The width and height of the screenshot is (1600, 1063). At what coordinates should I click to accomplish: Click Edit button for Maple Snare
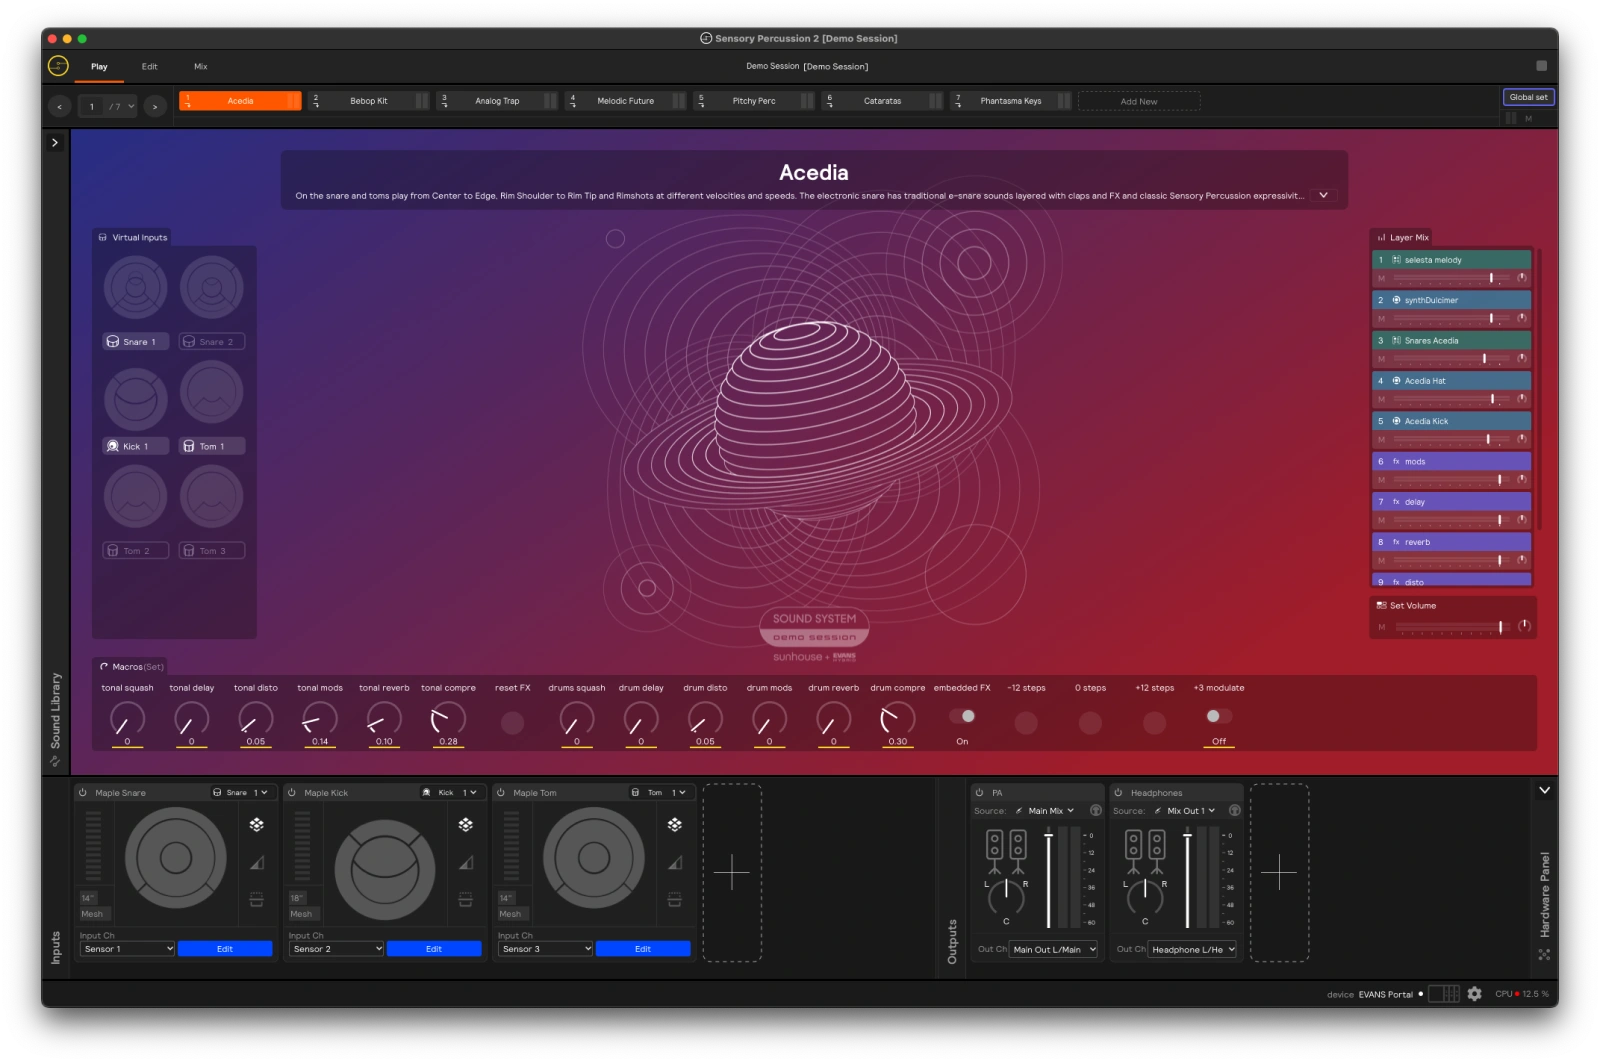(x=225, y=949)
